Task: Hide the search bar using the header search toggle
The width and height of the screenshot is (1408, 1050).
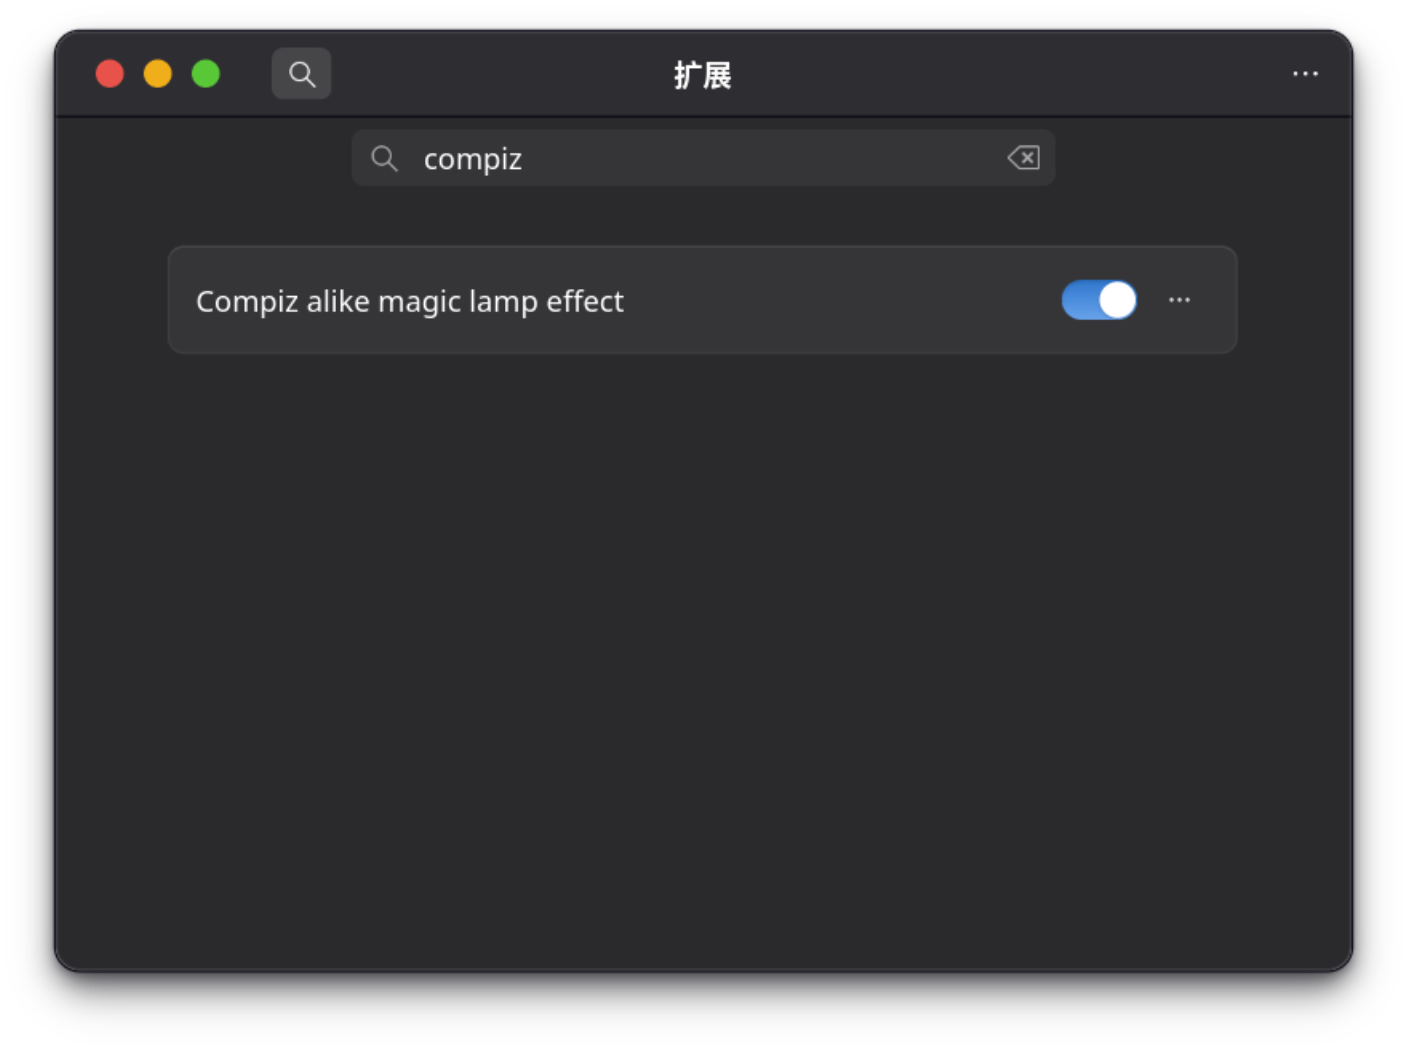Action: point(301,74)
